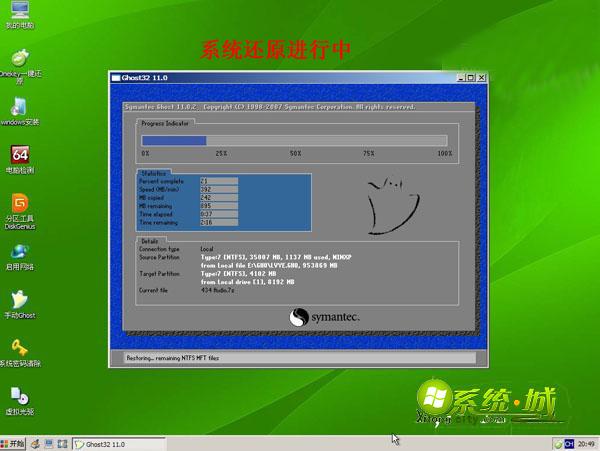The width and height of the screenshot is (600, 451).
Task: Click the 'Restoring... remaining NTFS MFT files' status bar
Action: [x=299, y=358]
